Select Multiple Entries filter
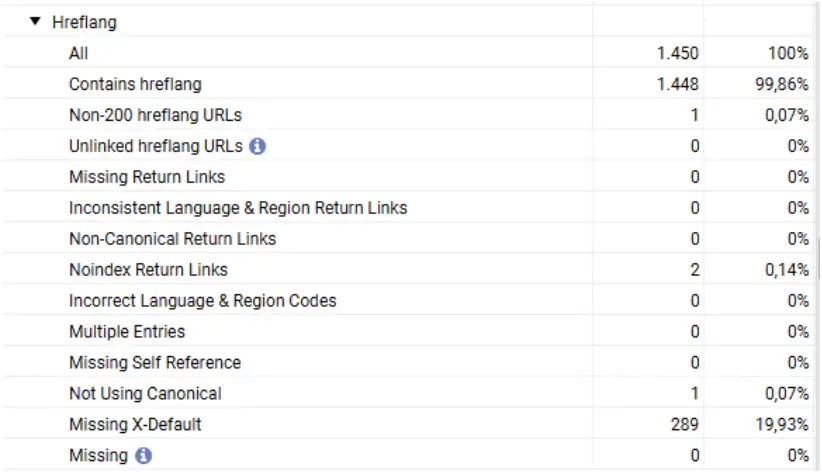This screenshot has height=472, width=822. (x=127, y=331)
